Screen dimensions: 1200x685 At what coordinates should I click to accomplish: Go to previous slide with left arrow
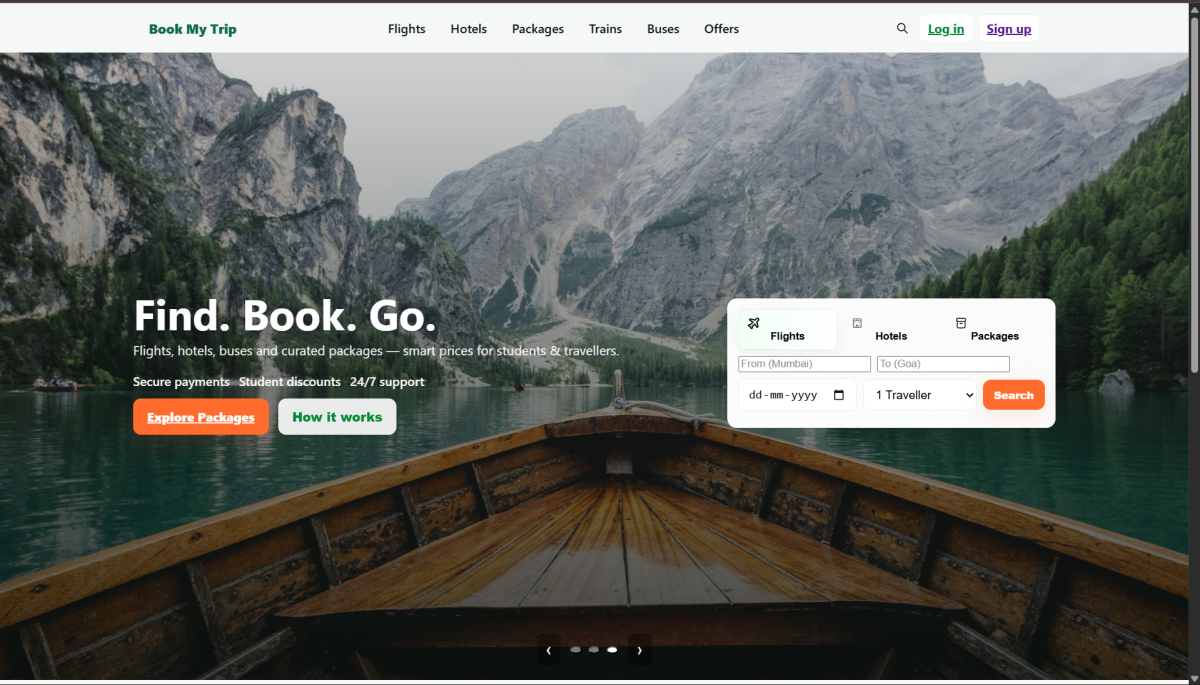548,650
